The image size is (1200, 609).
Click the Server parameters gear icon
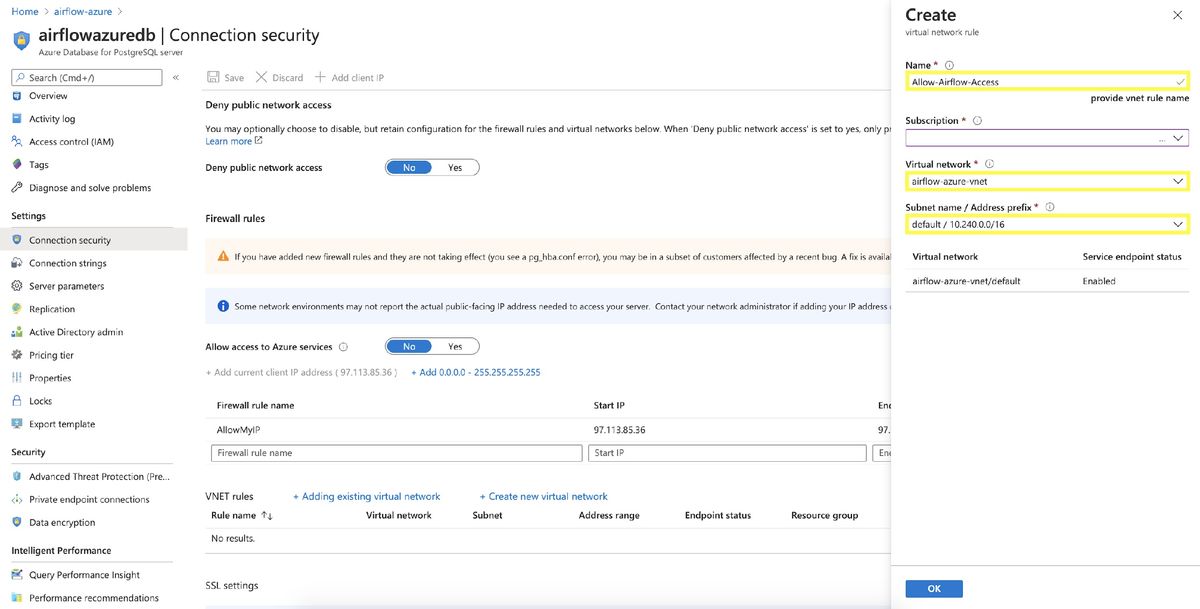click(x=17, y=286)
